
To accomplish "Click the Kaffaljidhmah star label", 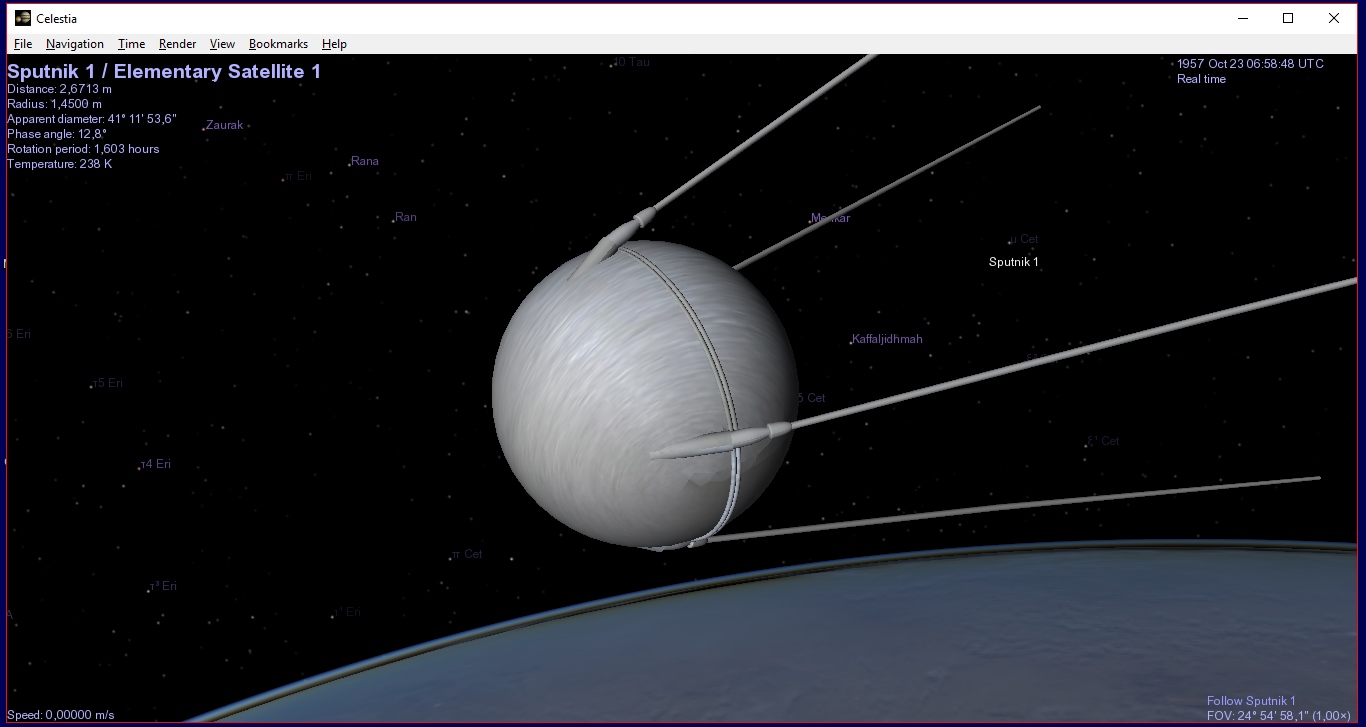I will pos(887,339).
